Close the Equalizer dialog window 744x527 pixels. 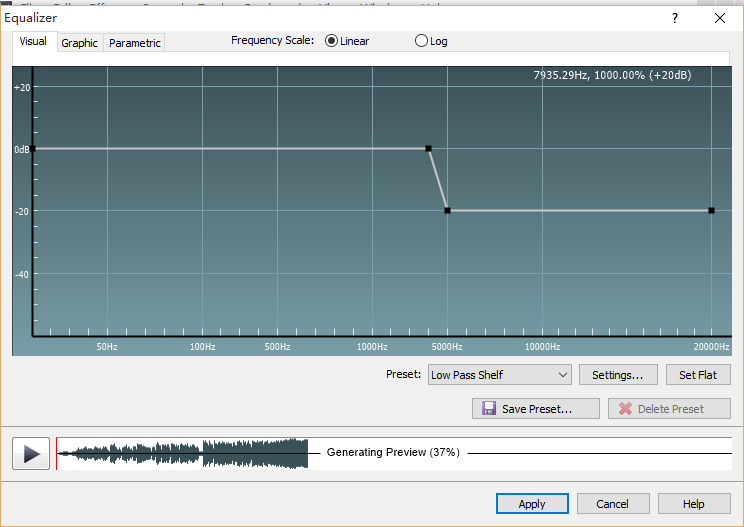tap(719, 18)
